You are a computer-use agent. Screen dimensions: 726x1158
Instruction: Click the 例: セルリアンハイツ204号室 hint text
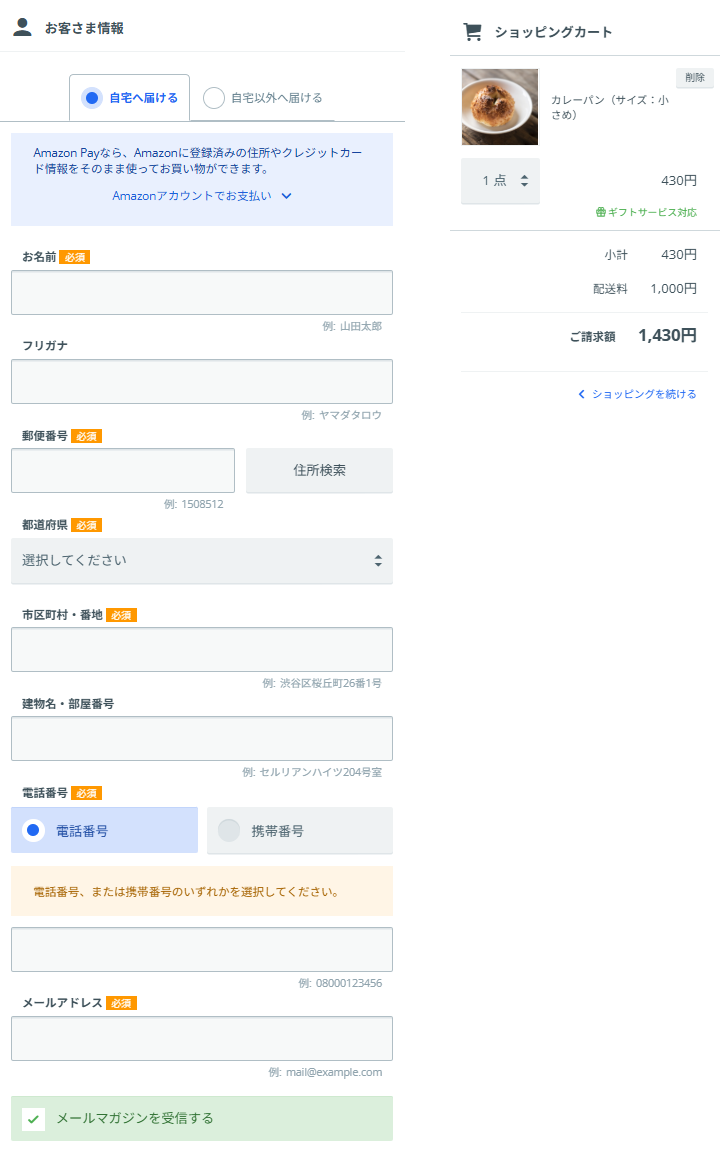pos(312,772)
